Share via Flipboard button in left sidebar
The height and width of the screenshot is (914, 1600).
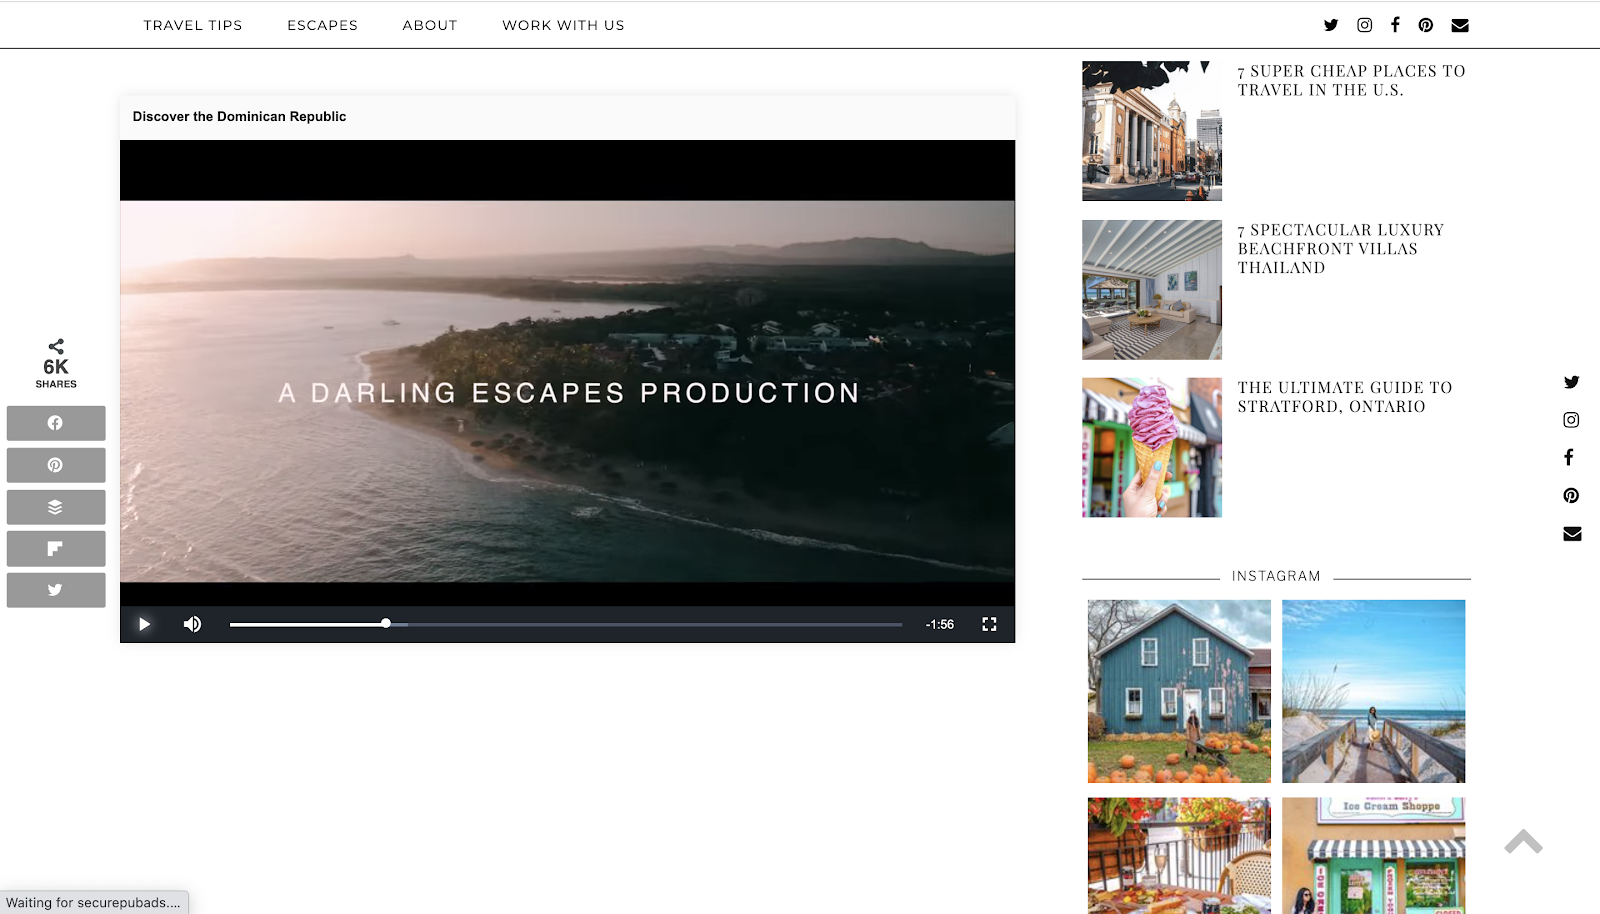click(x=56, y=548)
